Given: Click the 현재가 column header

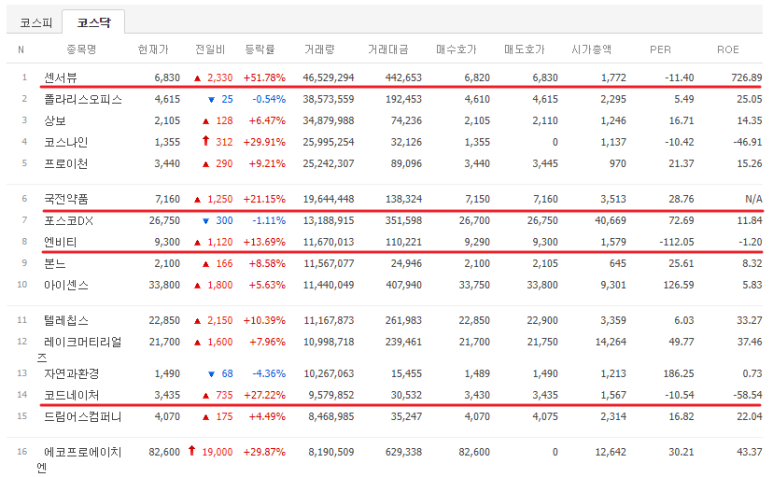Looking at the screenshot, I should [x=153, y=49].
